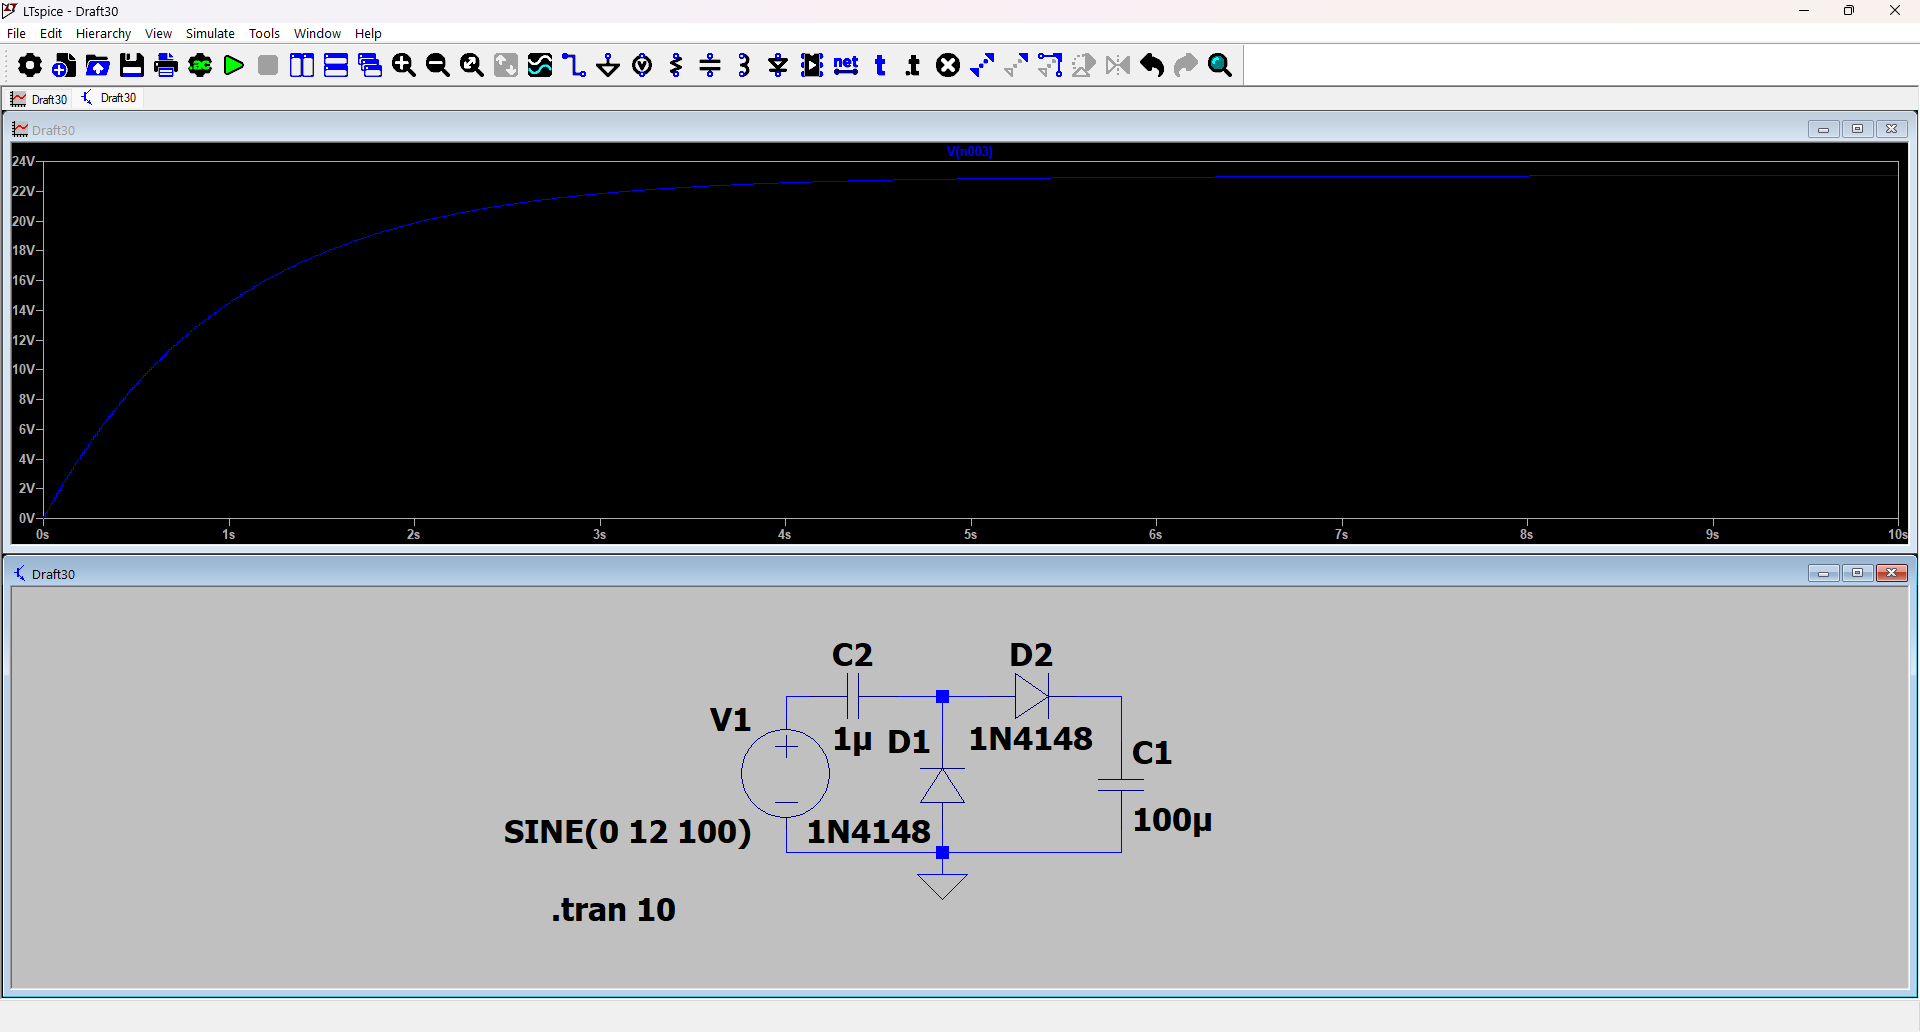Open the File menu

[x=16, y=33]
